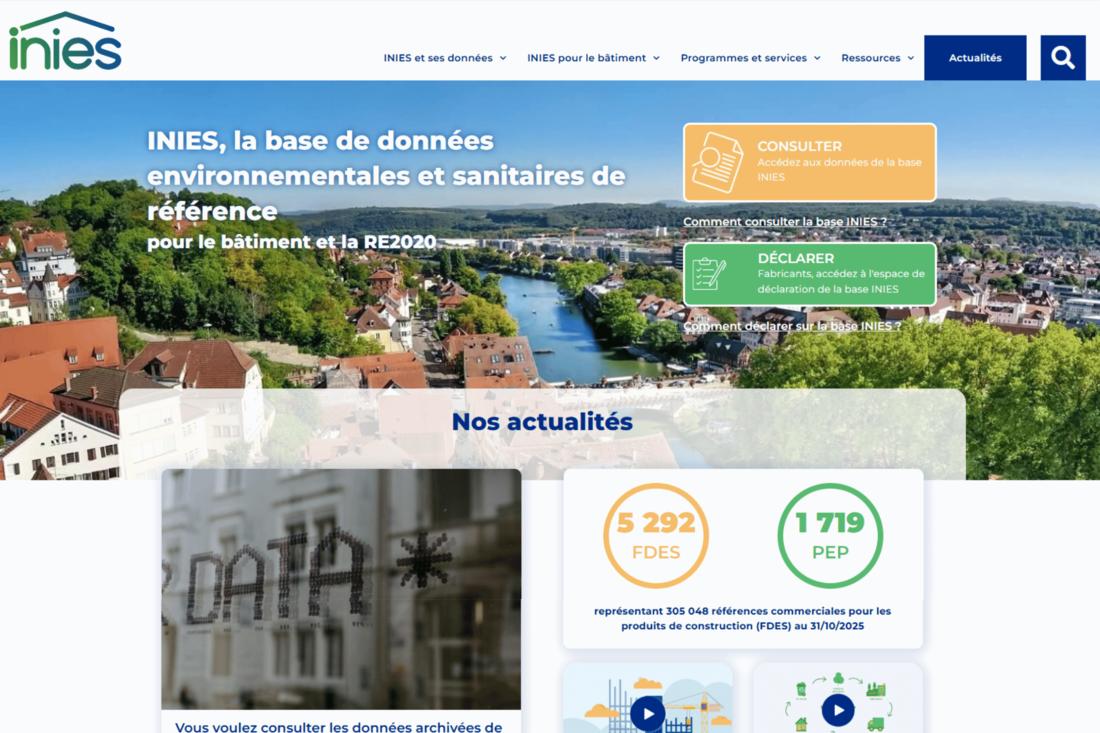
Task: Open the Ressources menu item
Action: tap(871, 58)
